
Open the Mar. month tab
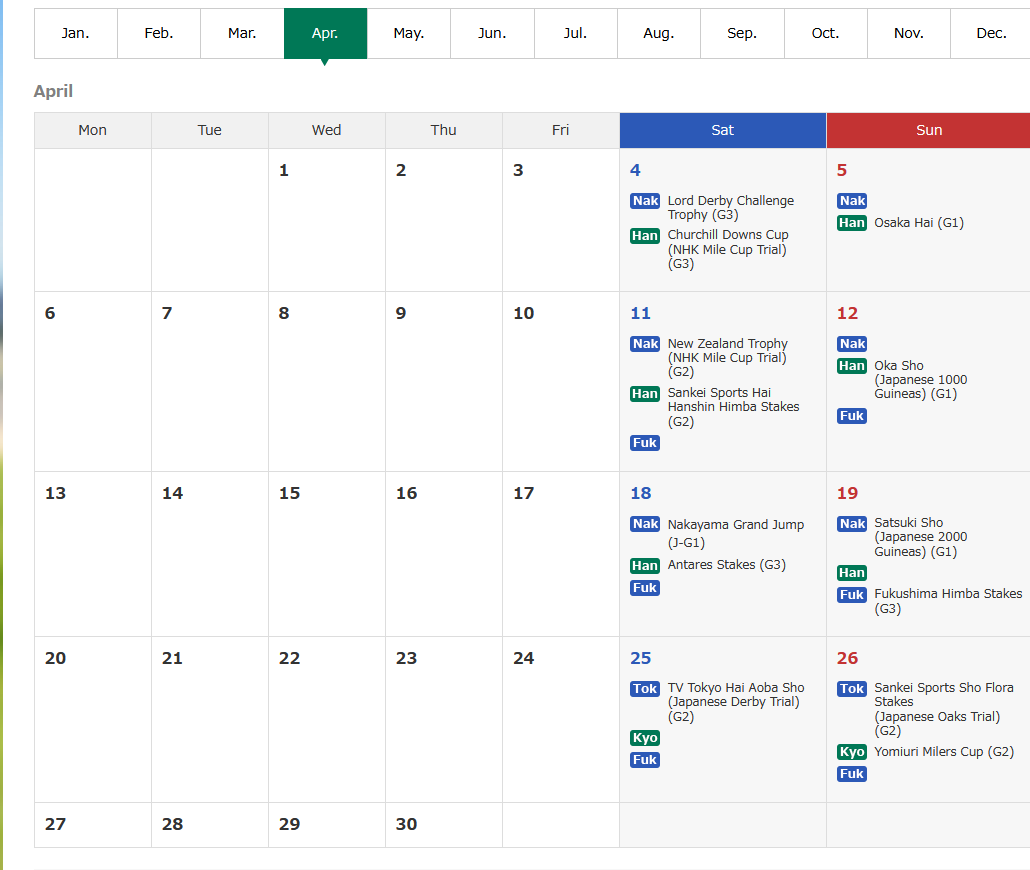[242, 34]
